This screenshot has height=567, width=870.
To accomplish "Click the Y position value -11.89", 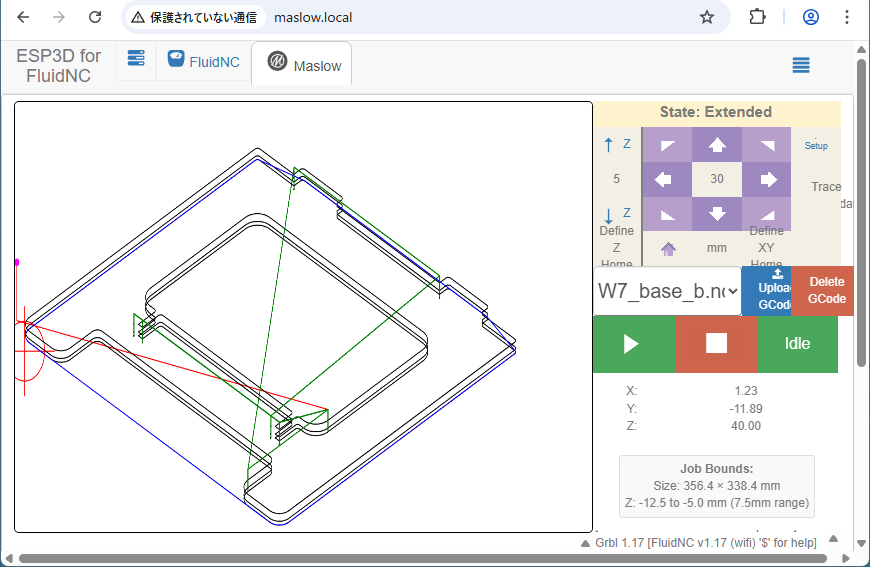I will coord(746,409).
